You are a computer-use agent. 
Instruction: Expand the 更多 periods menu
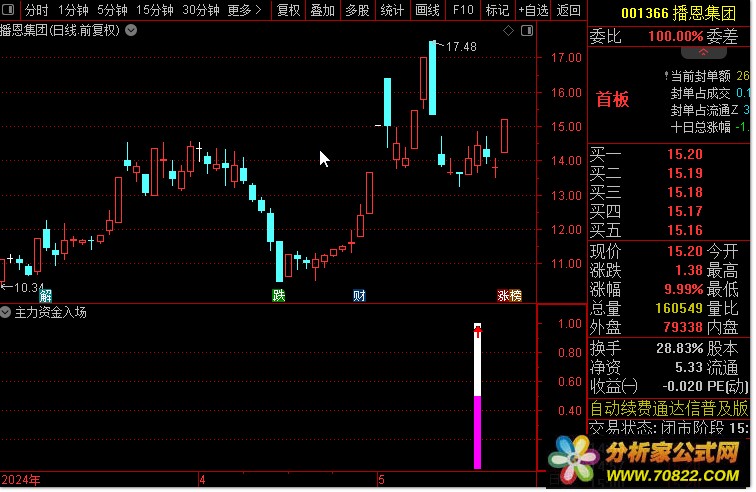pos(244,10)
